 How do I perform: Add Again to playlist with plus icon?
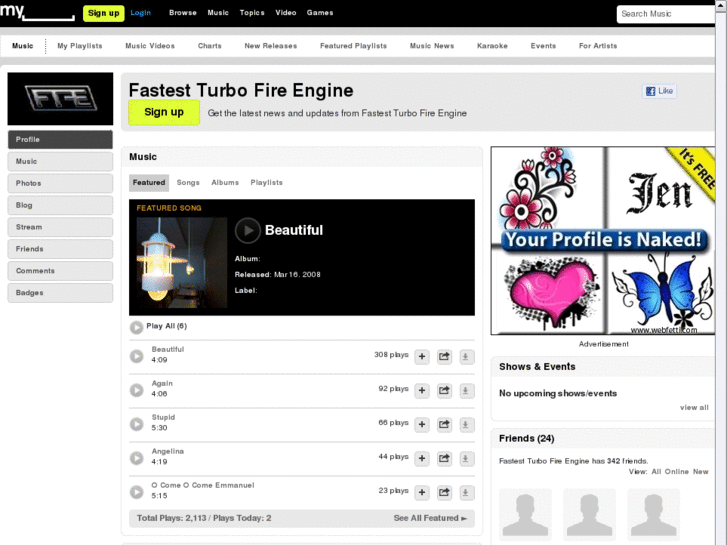tap(422, 391)
